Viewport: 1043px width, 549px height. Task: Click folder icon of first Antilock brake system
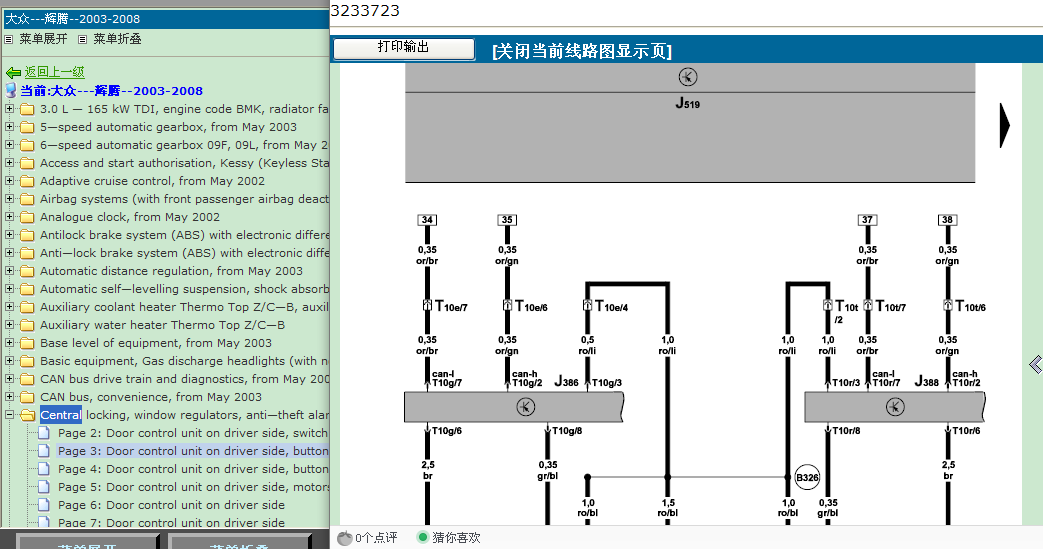click(x=27, y=236)
